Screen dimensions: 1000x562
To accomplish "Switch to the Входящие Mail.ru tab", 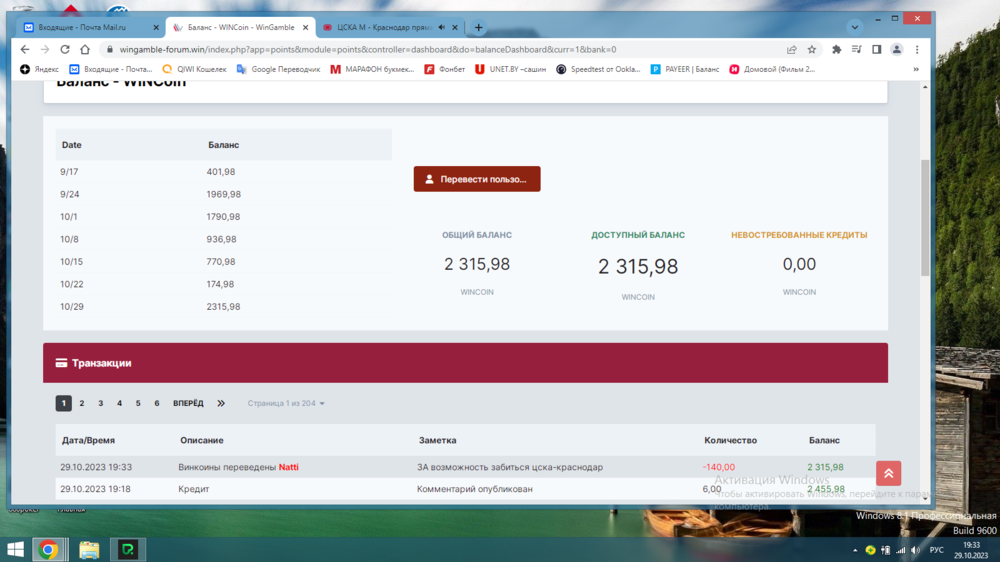I will (x=90, y=27).
